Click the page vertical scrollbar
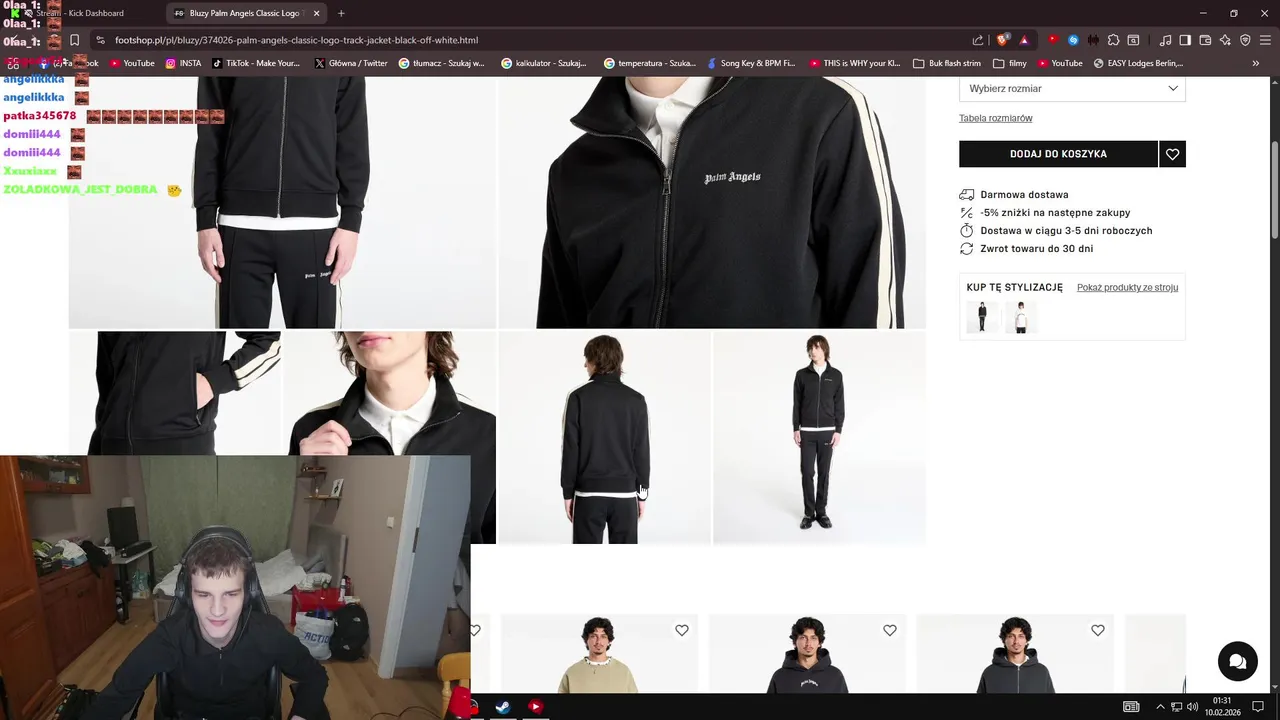This screenshot has height=720, width=1280. 1274,190
